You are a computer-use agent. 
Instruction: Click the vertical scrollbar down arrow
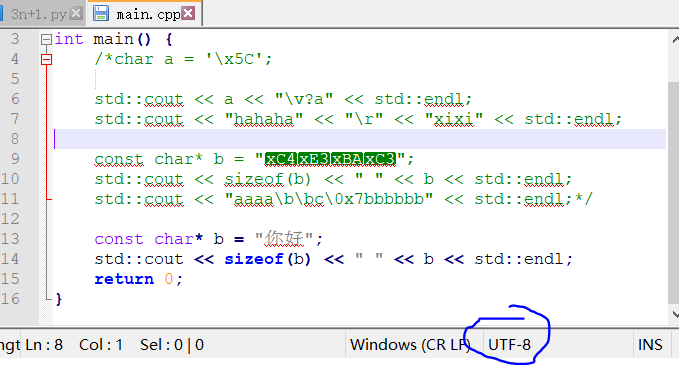675,314
